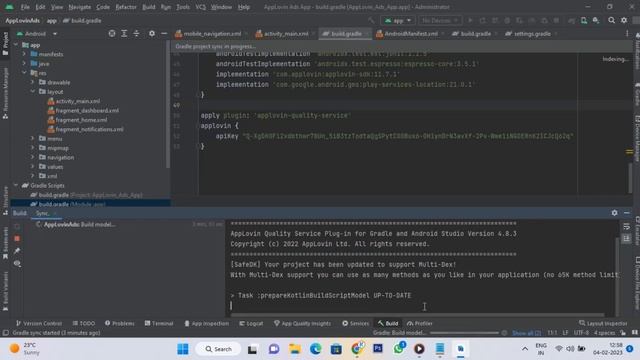The width and height of the screenshot is (640, 360).
Task: Open the Version Control tool window
Action: coord(39,323)
